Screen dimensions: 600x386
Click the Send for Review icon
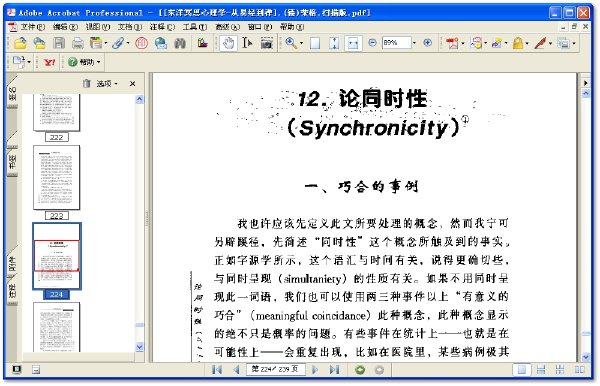[497, 43]
